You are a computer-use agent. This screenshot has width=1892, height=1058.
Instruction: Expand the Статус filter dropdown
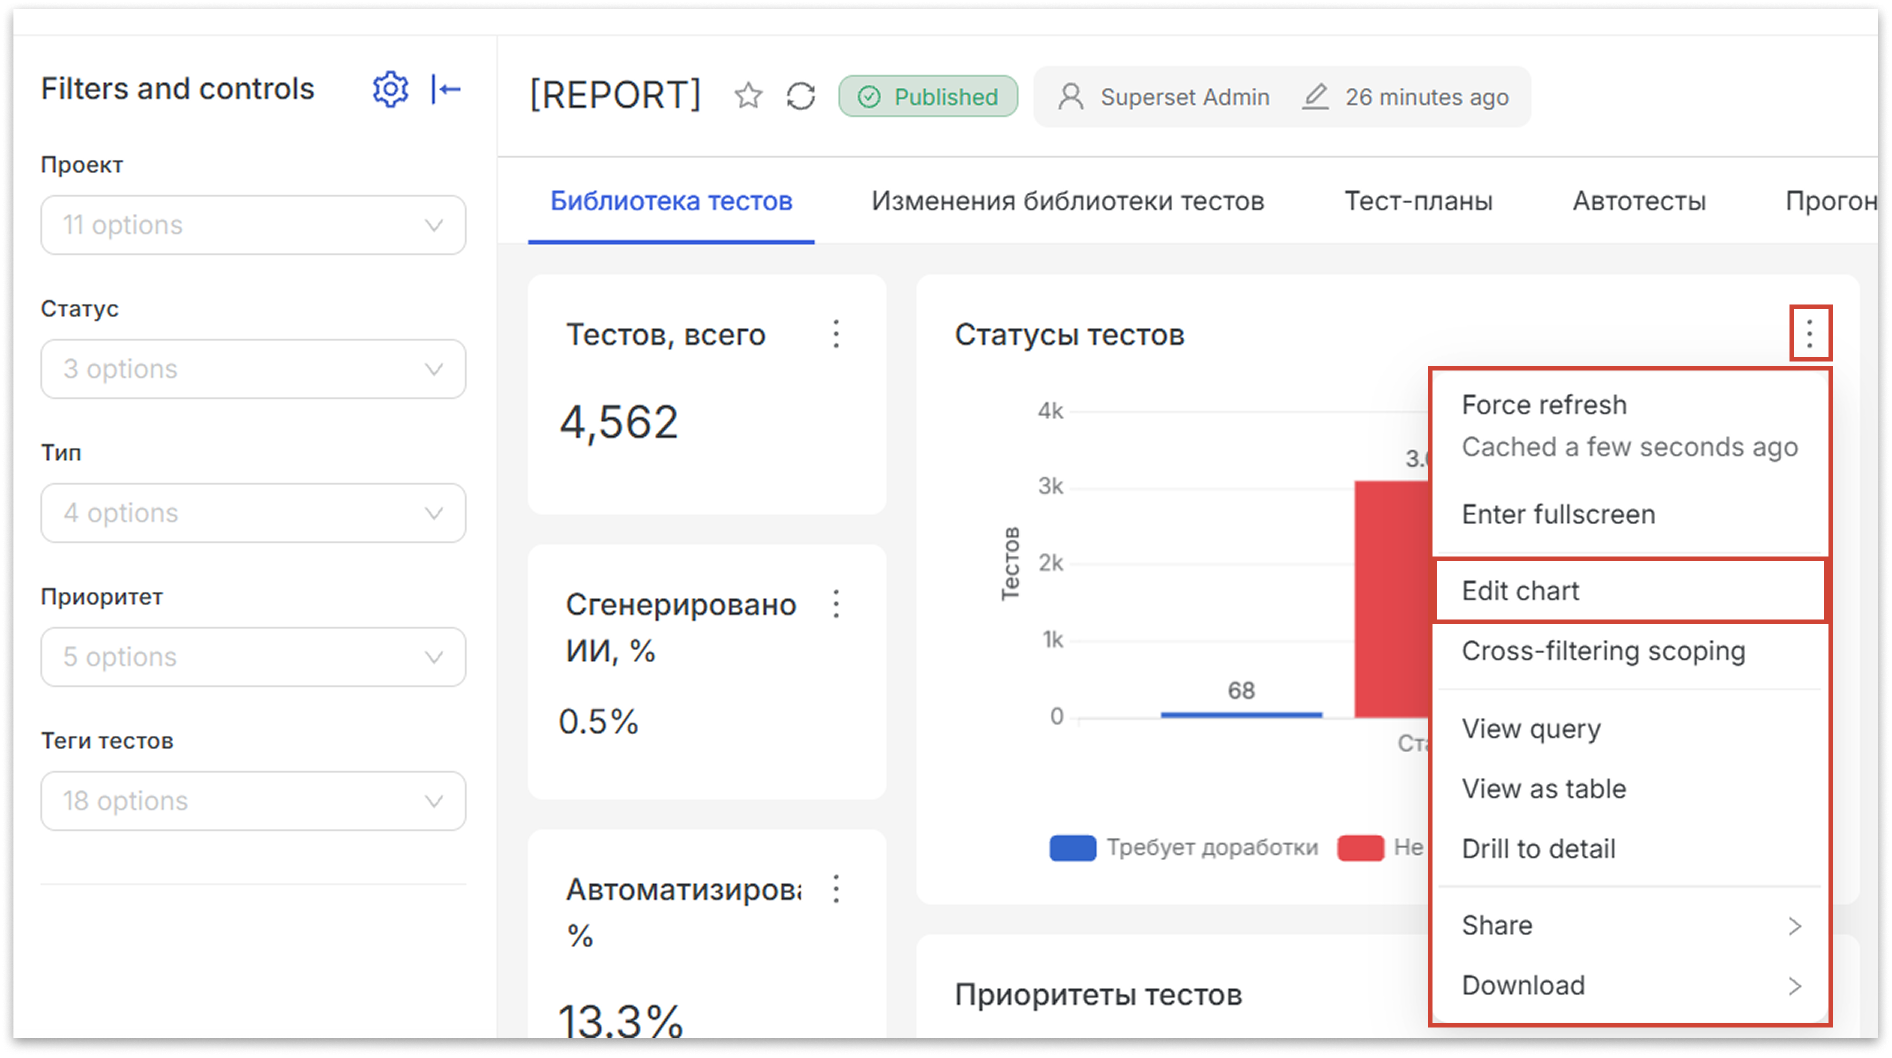pyautogui.click(x=253, y=369)
